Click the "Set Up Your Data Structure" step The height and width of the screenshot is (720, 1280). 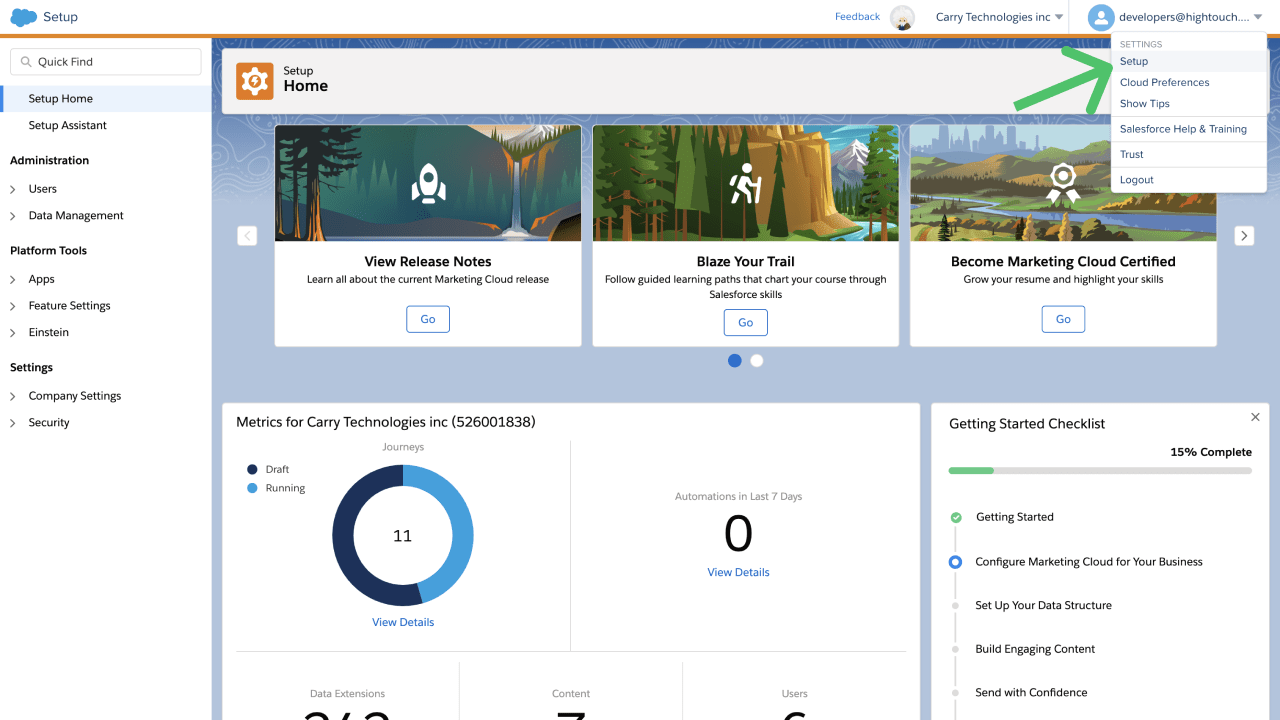tap(1043, 606)
